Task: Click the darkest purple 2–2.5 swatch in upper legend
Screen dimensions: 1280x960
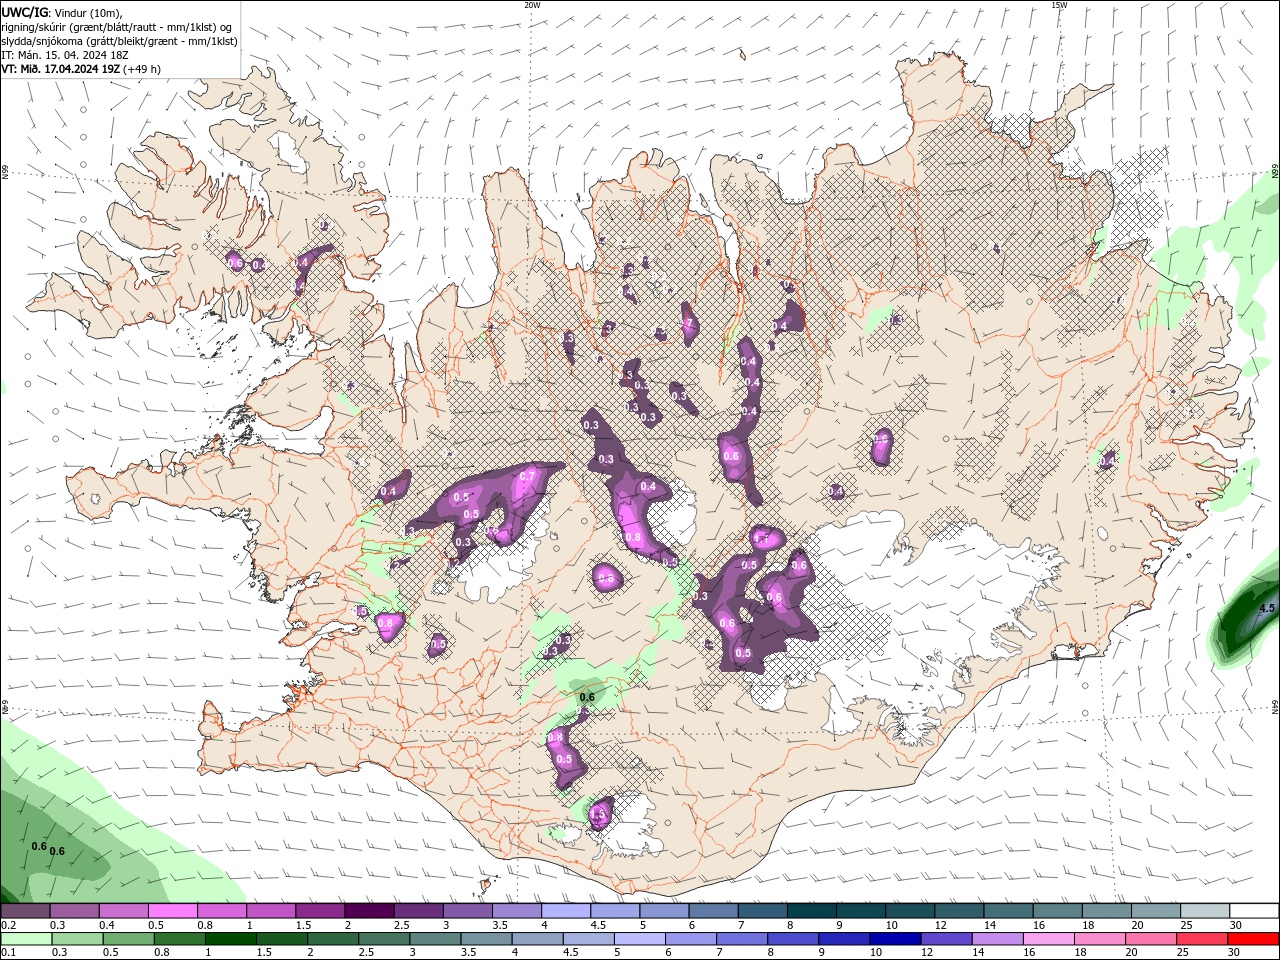Action: point(369,911)
